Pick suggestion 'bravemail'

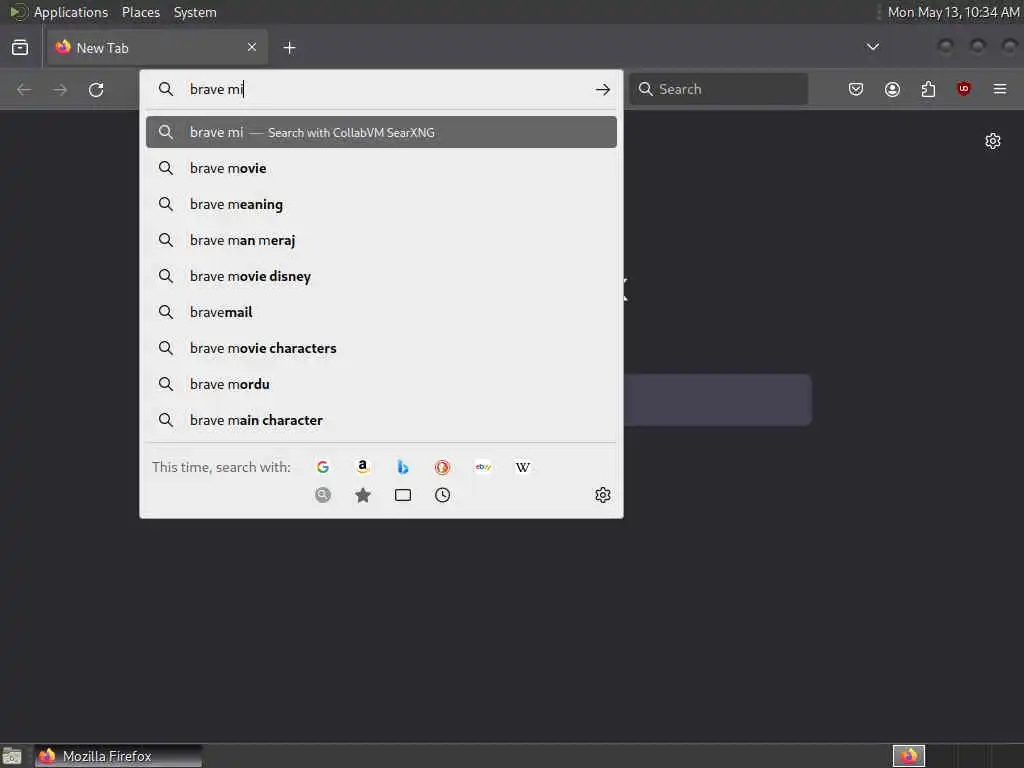(381, 312)
